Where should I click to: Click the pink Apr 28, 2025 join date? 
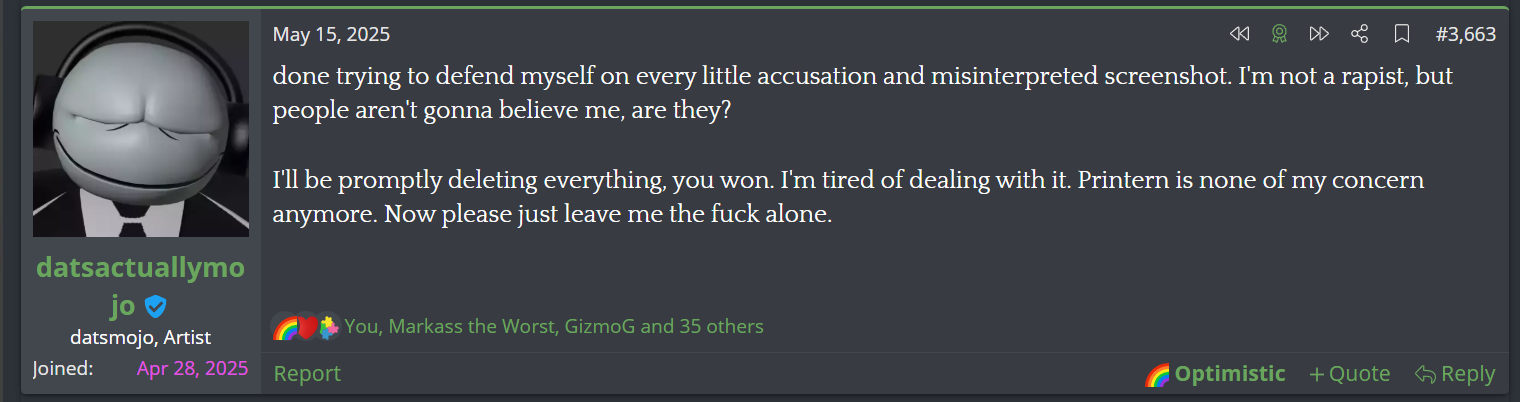(x=192, y=368)
